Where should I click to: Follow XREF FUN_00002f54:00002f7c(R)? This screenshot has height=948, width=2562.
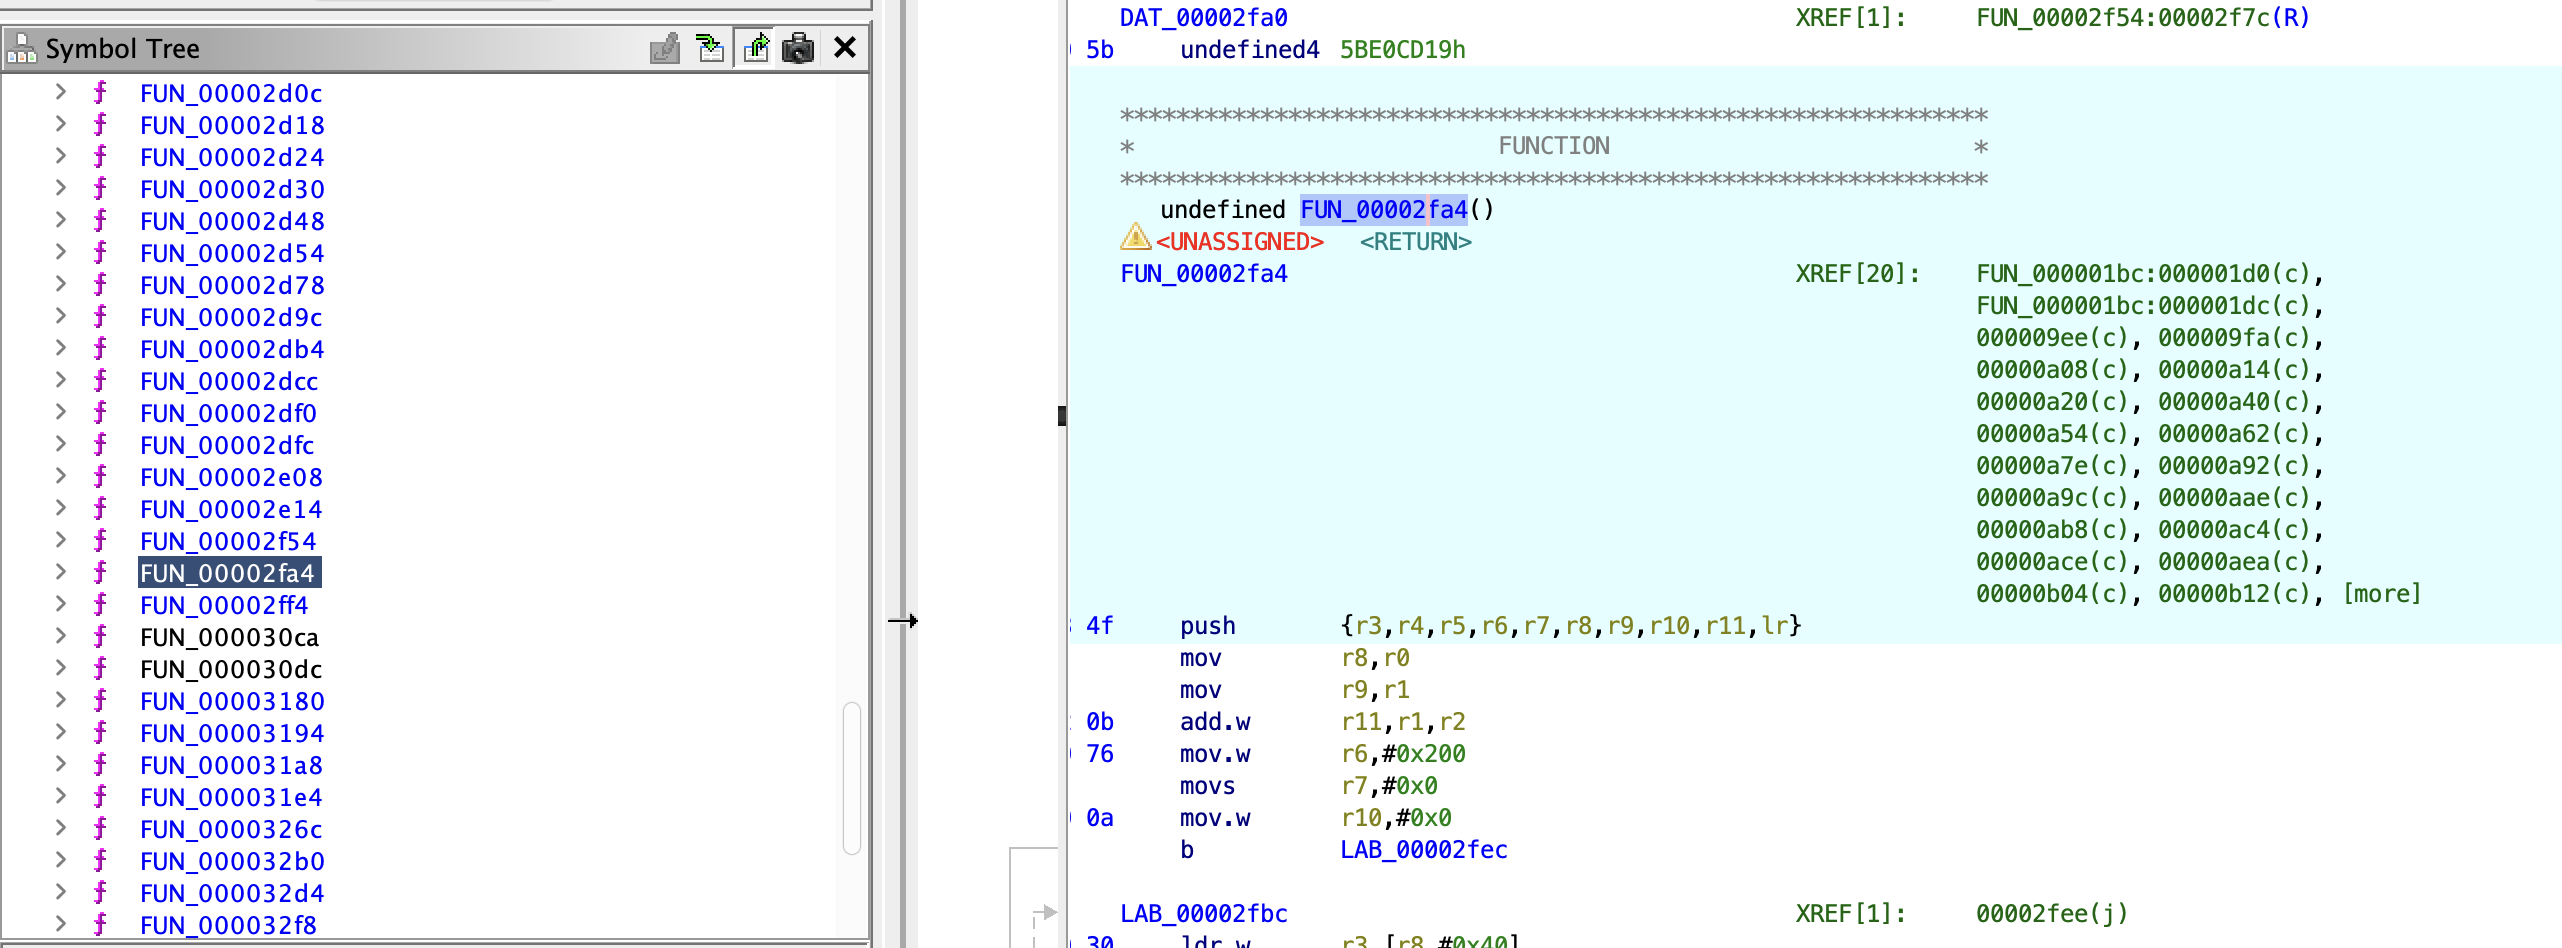[2143, 18]
